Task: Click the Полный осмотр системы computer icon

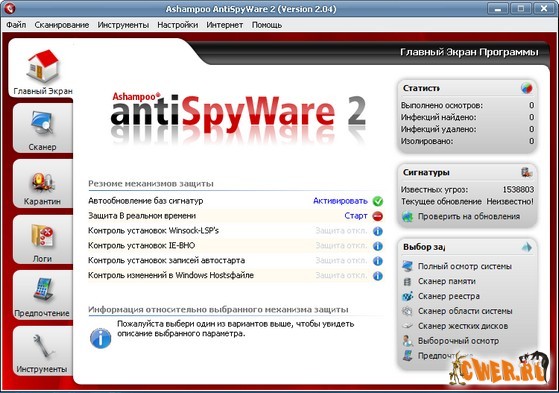Action: tap(407, 266)
